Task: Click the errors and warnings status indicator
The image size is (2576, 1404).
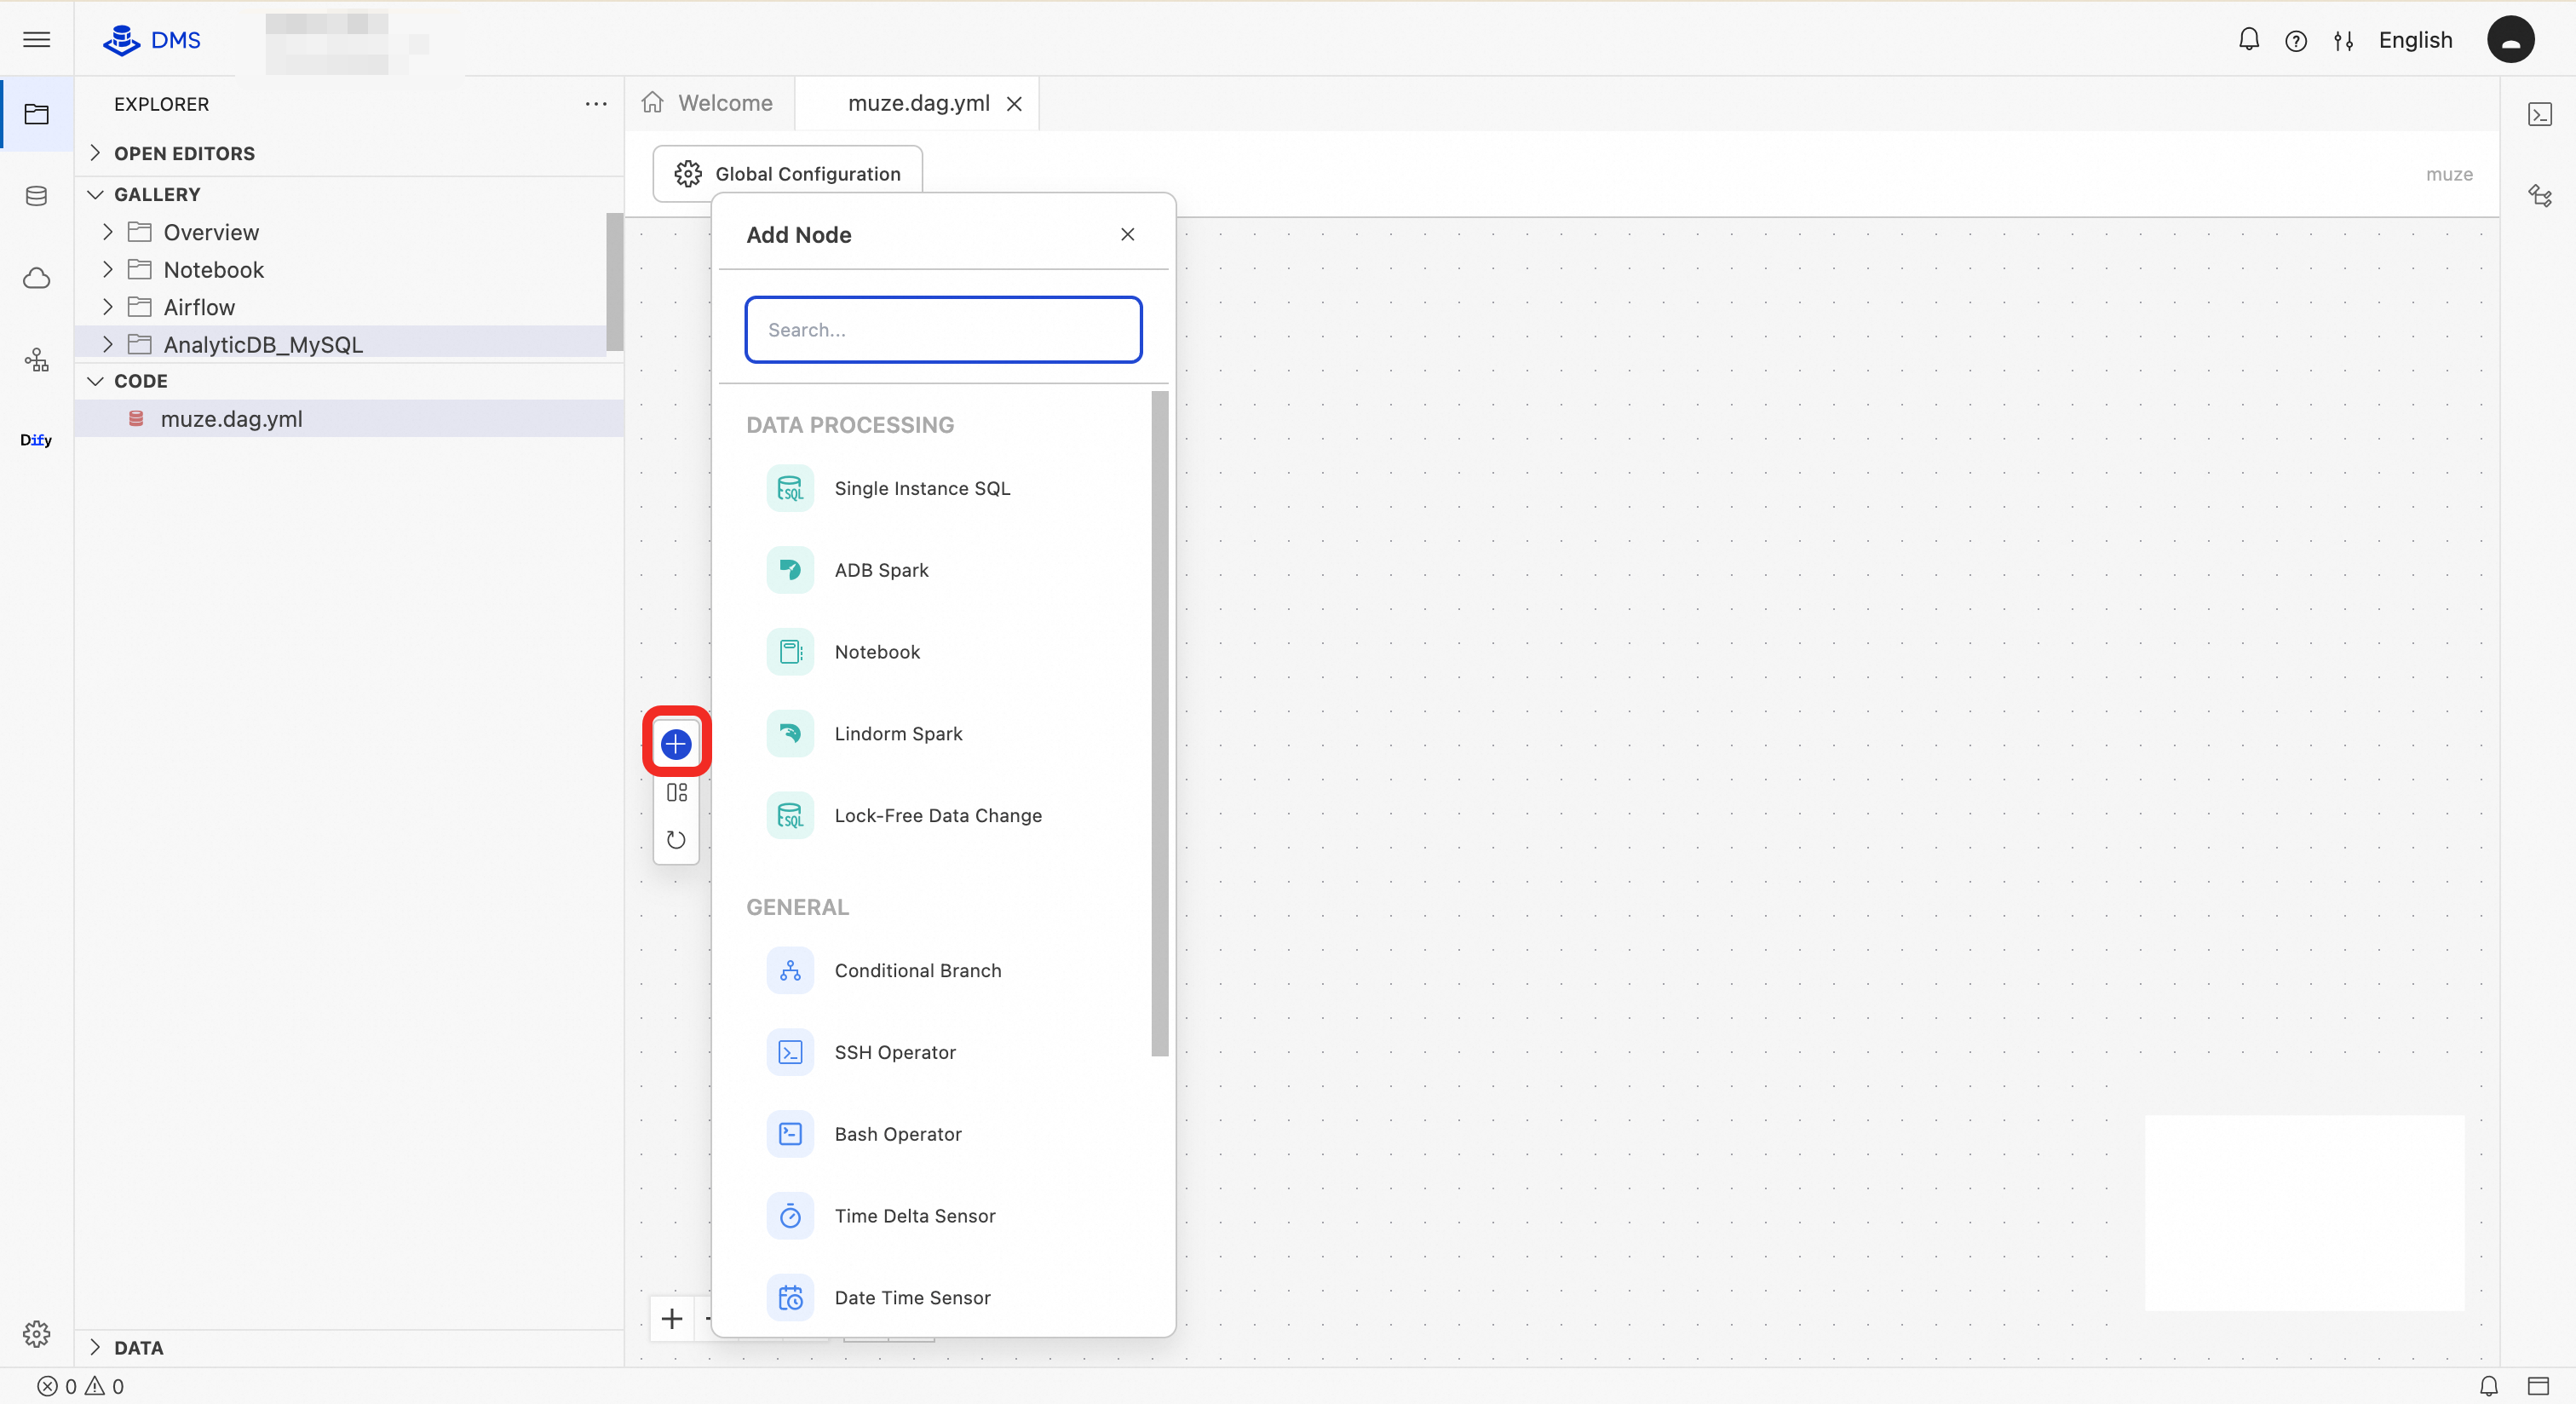Action: pos(81,1386)
